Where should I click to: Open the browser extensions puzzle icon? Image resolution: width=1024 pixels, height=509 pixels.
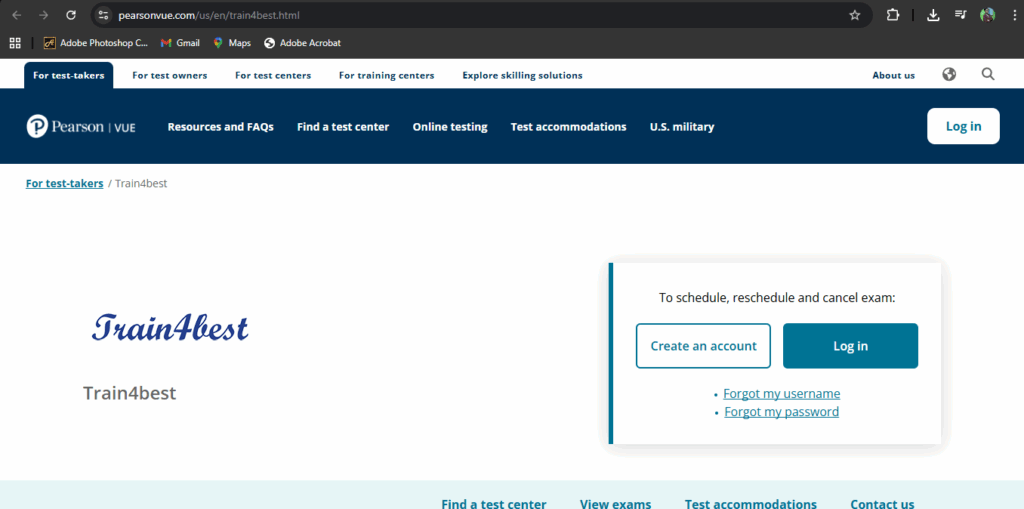point(893,15)
